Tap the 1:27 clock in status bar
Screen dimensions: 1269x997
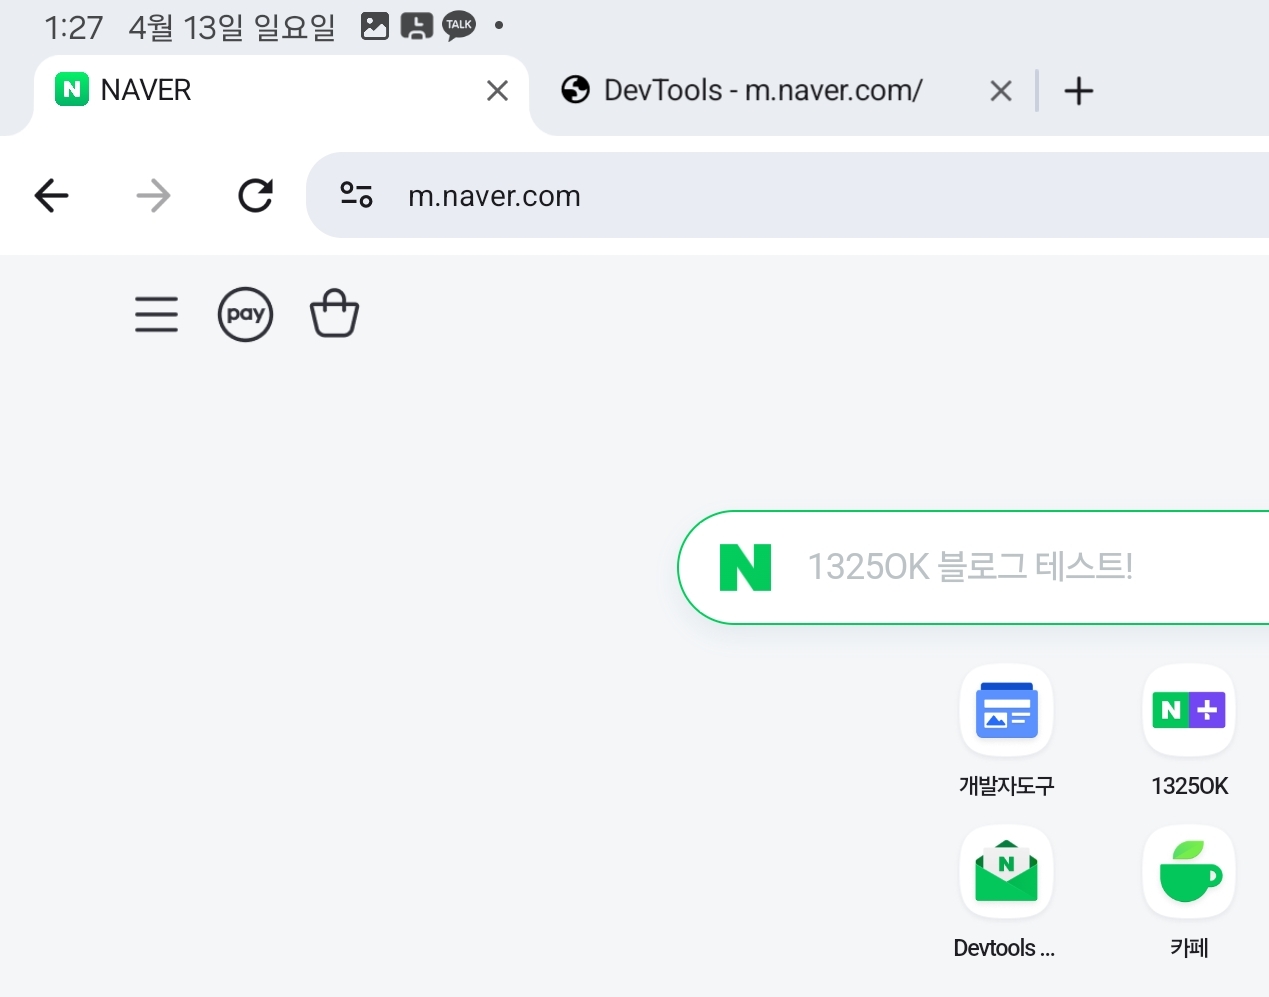(x=74, y=27)
